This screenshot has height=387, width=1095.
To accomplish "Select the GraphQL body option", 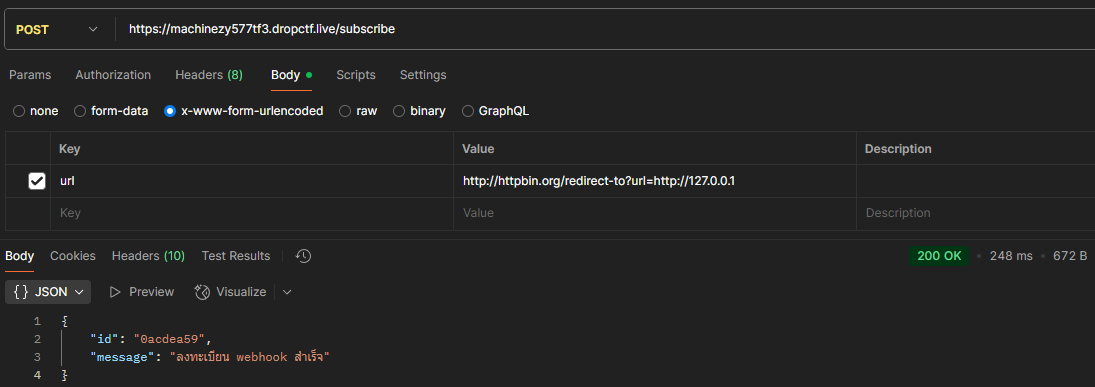I will tap(495, 111).
